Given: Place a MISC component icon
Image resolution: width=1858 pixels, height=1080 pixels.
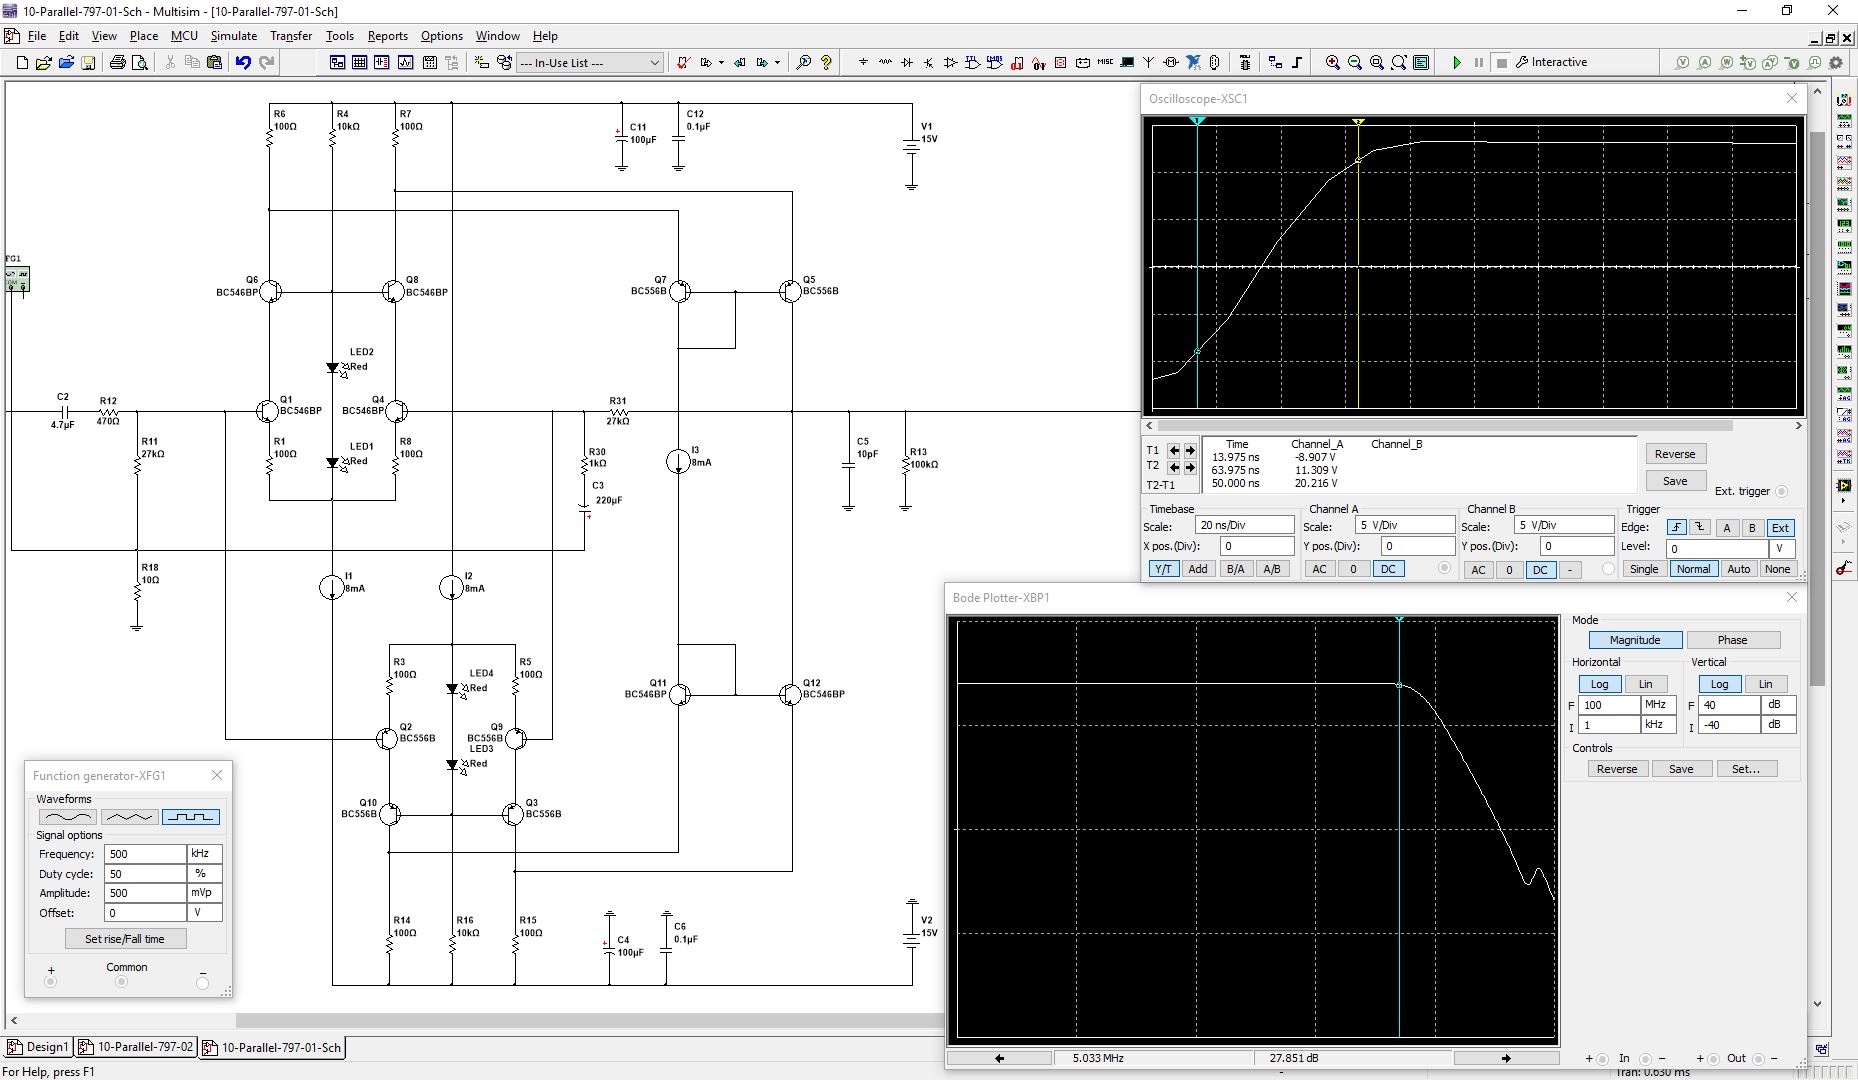Looking at the screenshot, I should tap(1105, 62).
